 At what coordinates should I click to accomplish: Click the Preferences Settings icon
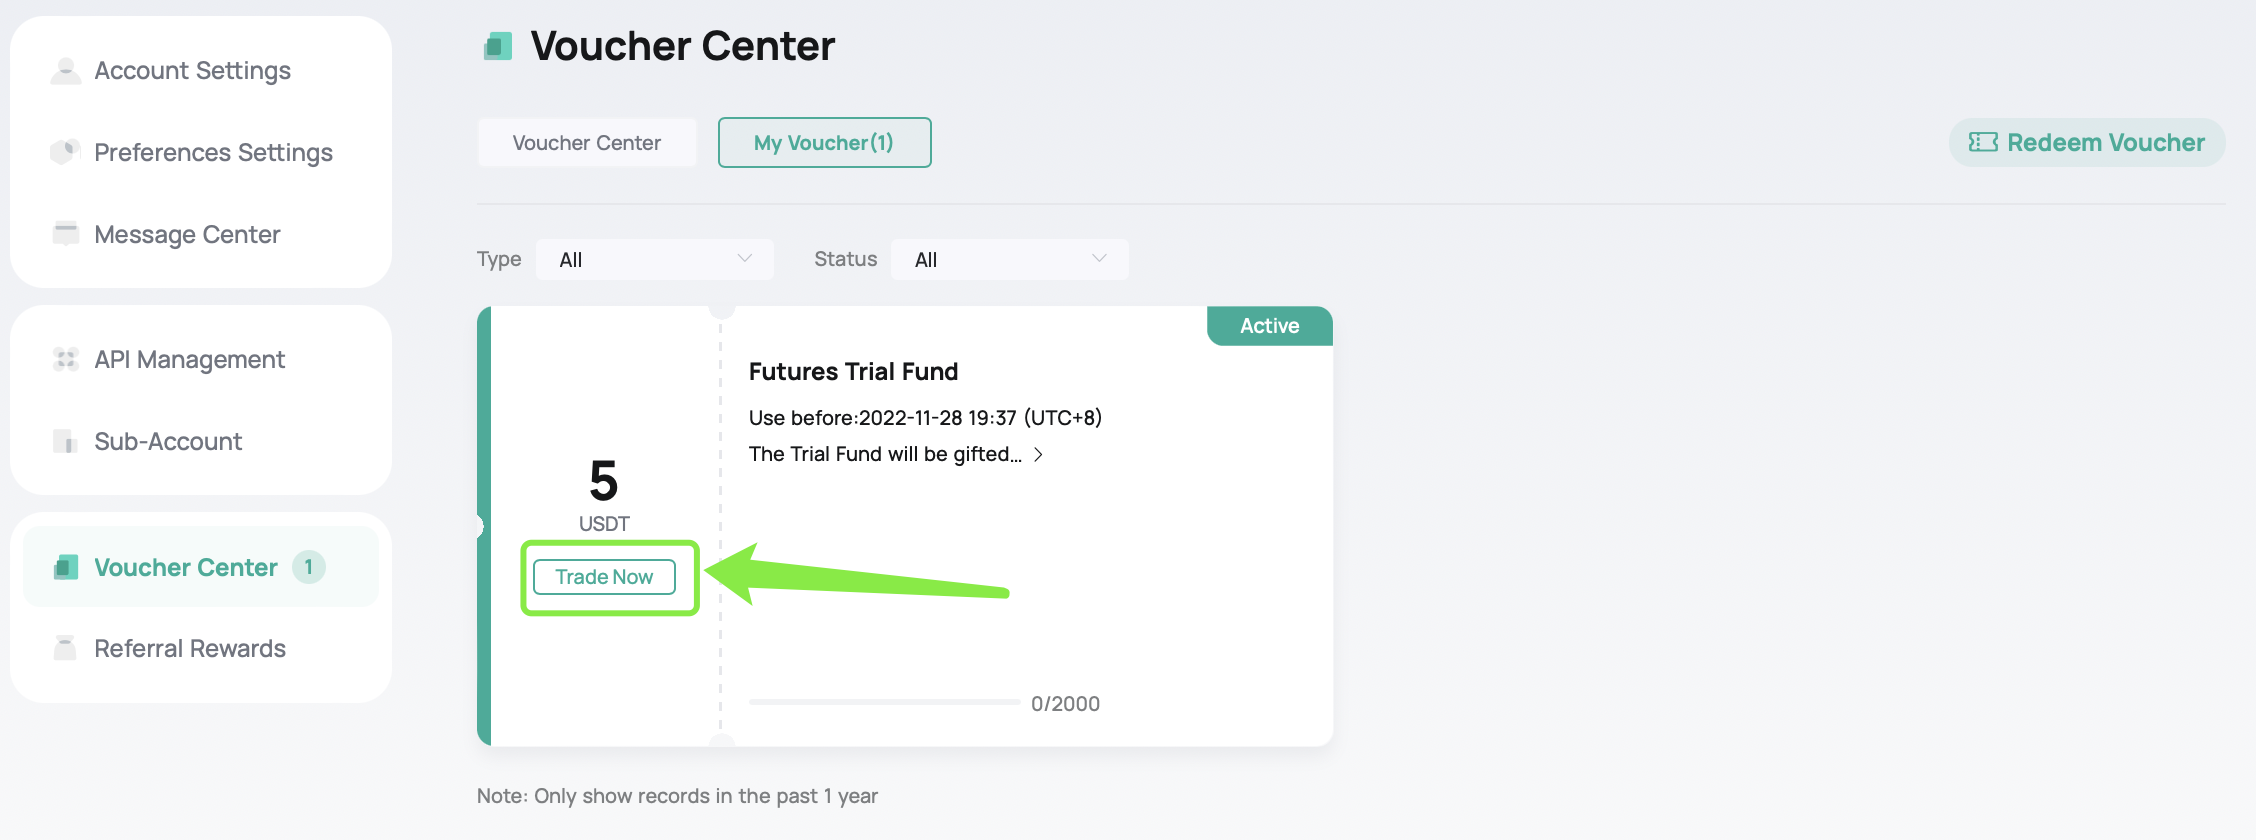66,152
